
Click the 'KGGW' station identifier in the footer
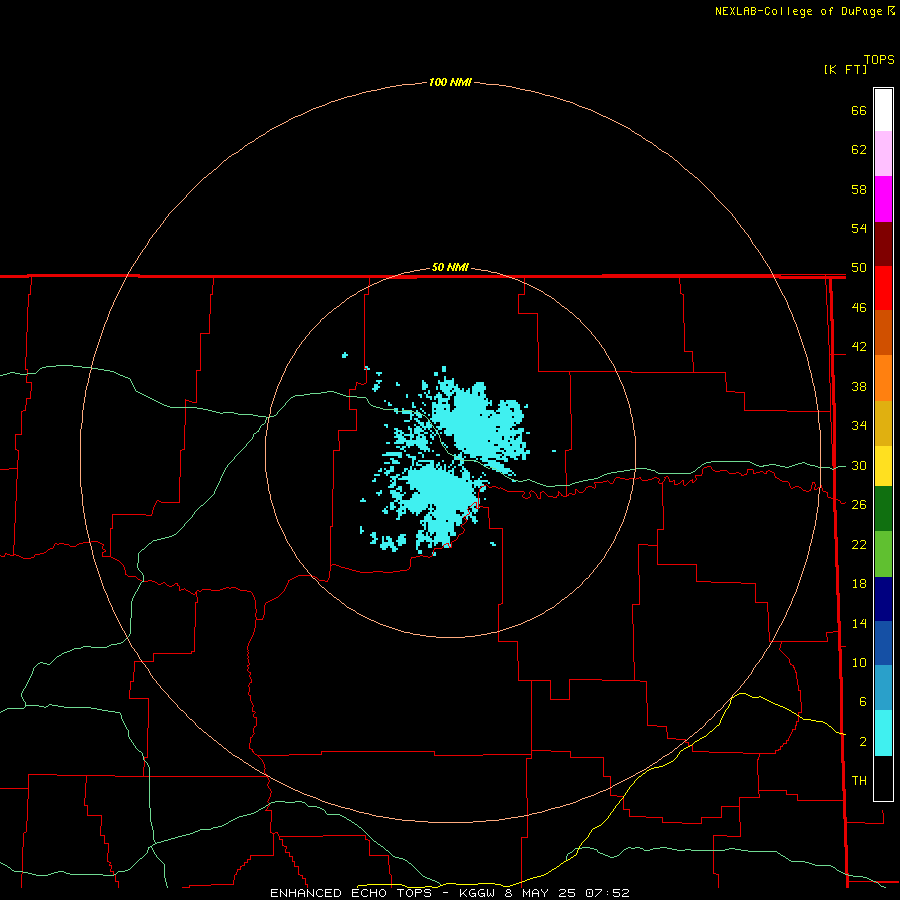point(478,893)
